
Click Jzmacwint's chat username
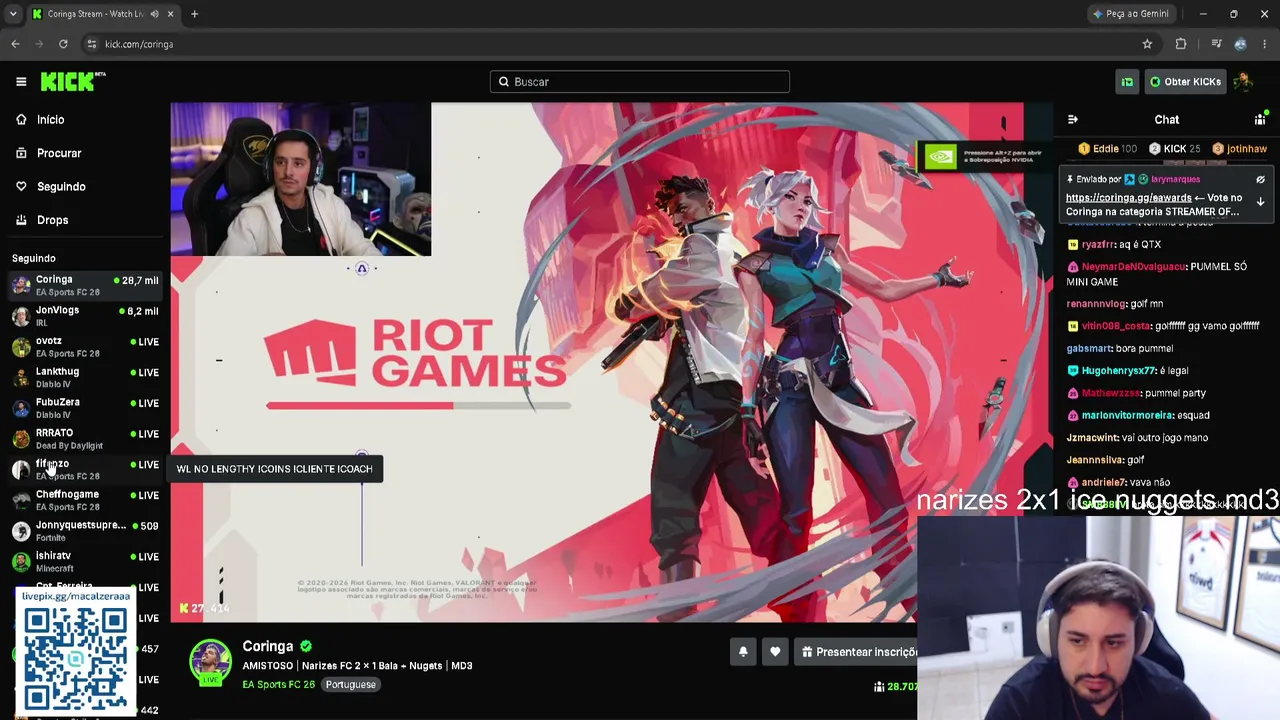[x=1092, y=438]
